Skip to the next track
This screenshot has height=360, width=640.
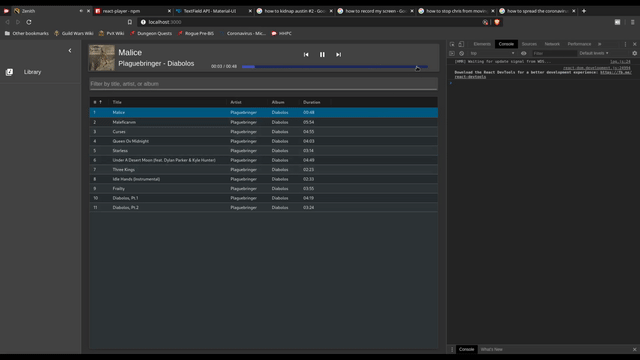point(338,54)
